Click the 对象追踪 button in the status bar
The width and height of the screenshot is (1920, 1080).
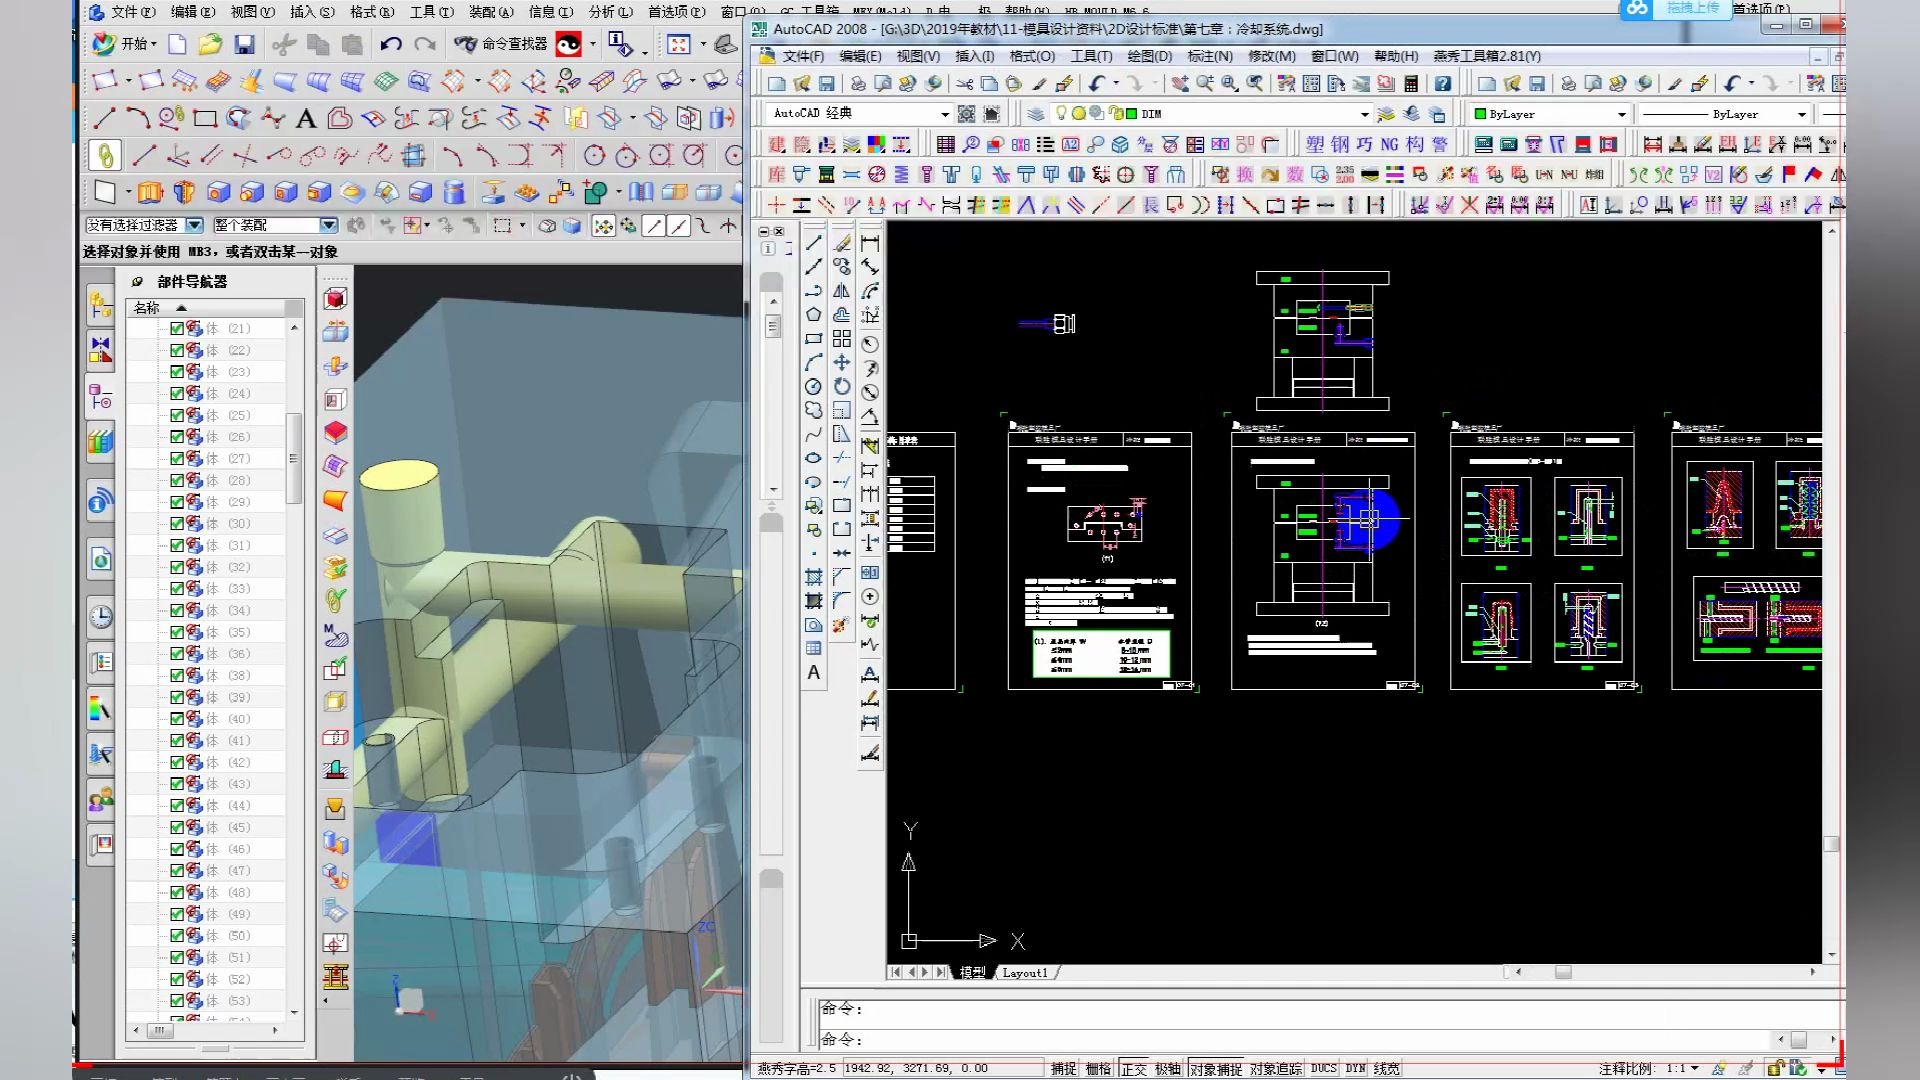[x=1275, y=1068]
